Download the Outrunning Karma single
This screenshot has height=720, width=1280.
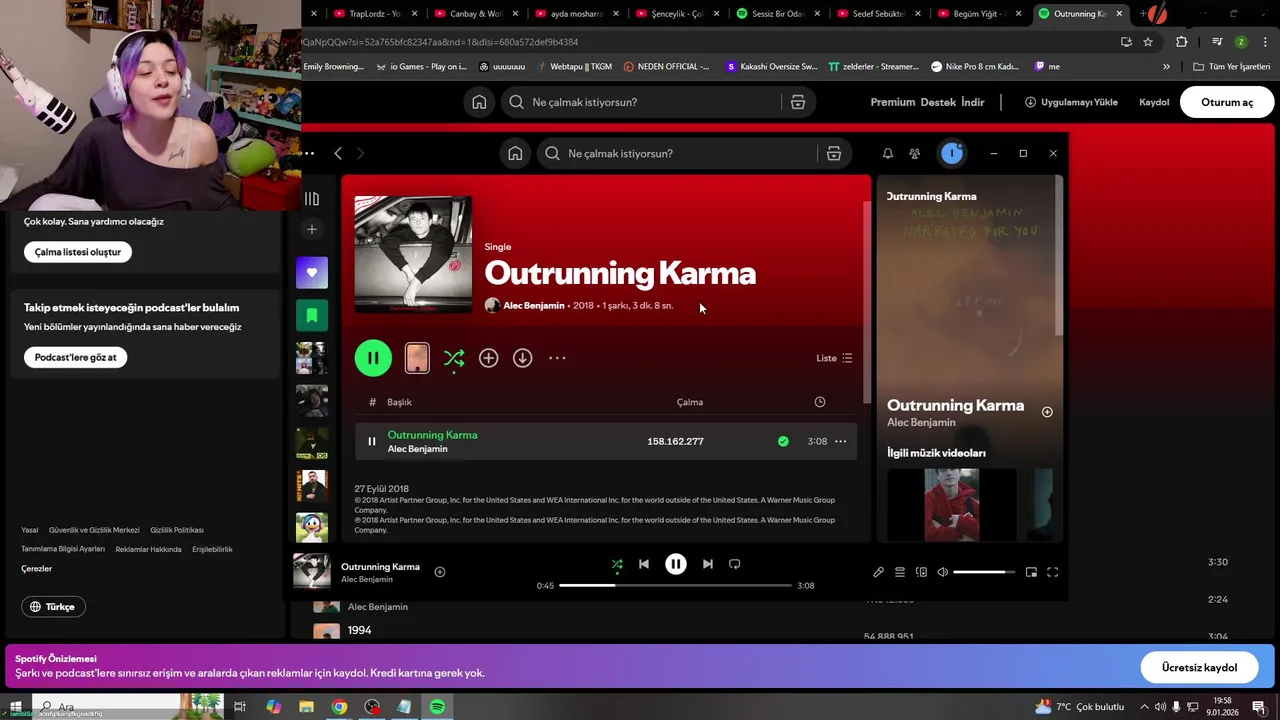coord(522,358)
